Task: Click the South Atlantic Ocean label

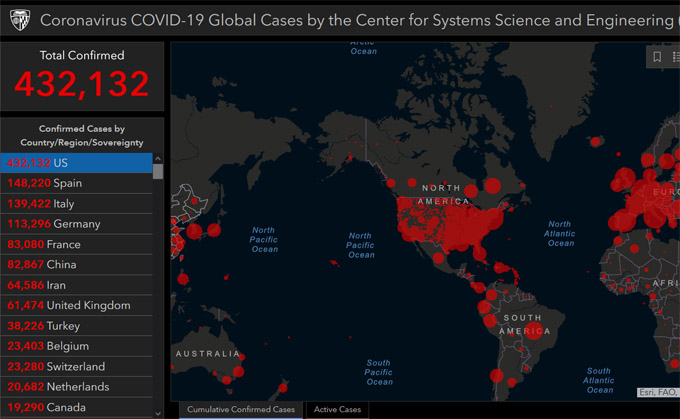Action: tap(598, 380)
